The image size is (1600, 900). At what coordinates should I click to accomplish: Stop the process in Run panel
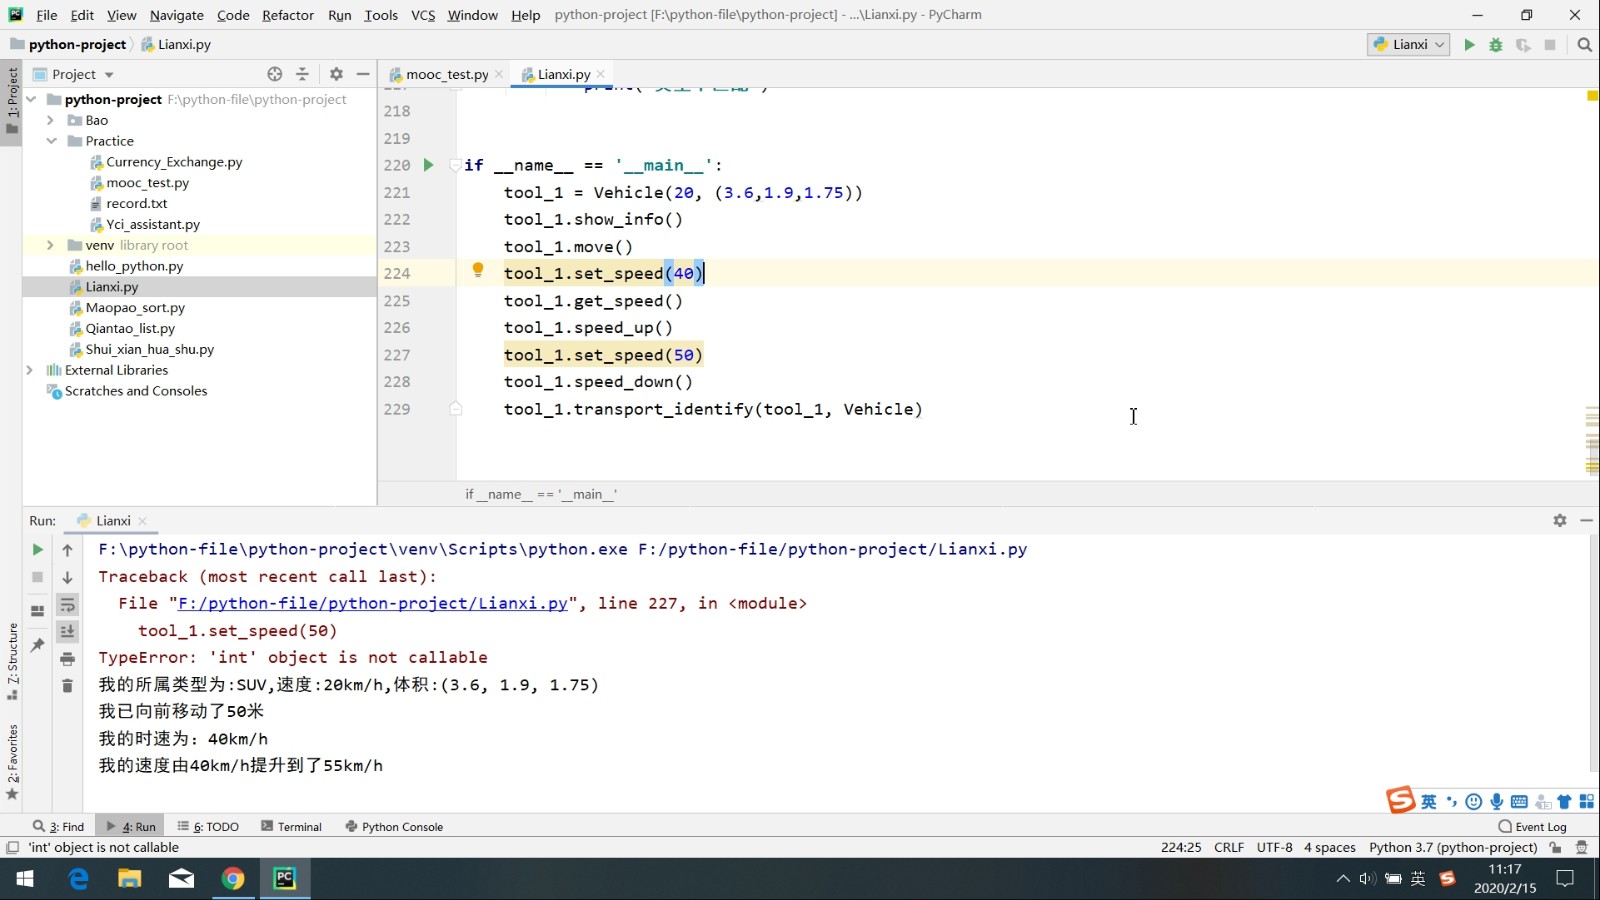coord(37,577)
